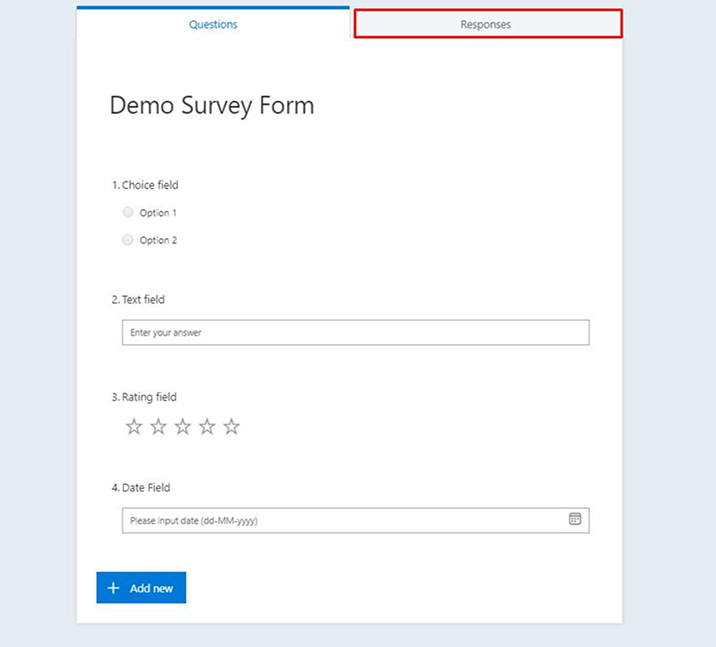Select the Choice field question label

click(x=145, y=185)
